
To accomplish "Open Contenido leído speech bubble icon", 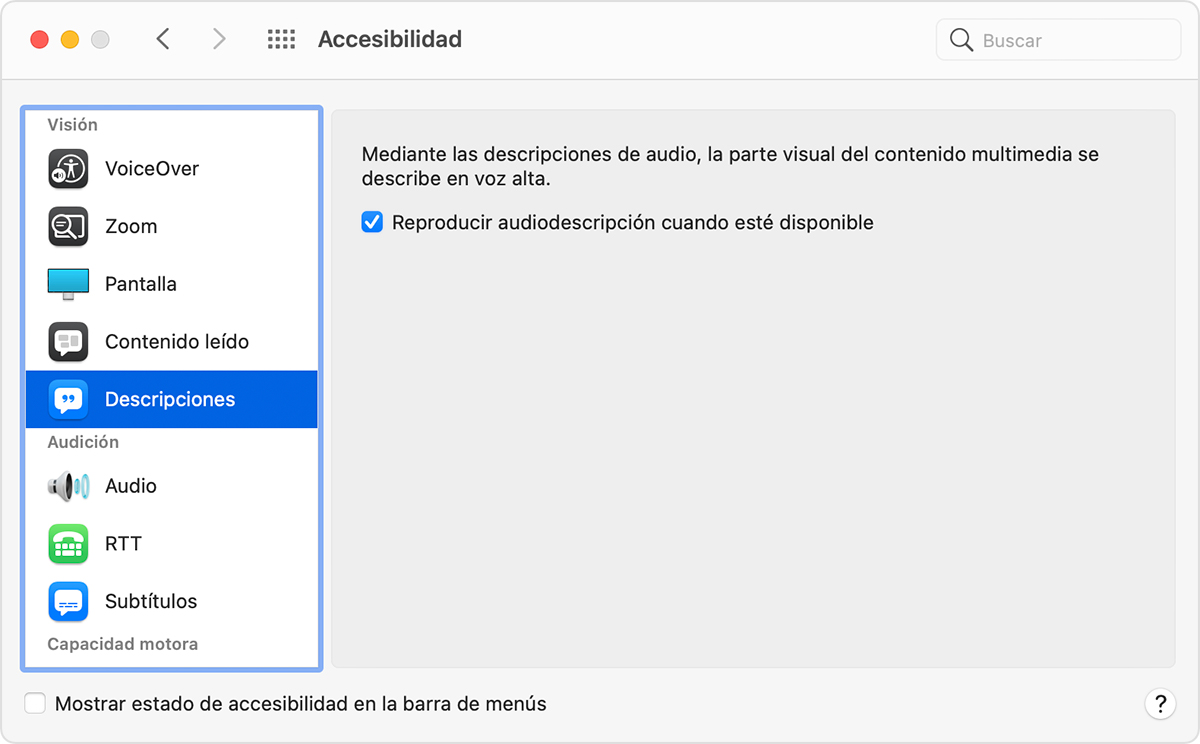I will click(x=68, y=341).
